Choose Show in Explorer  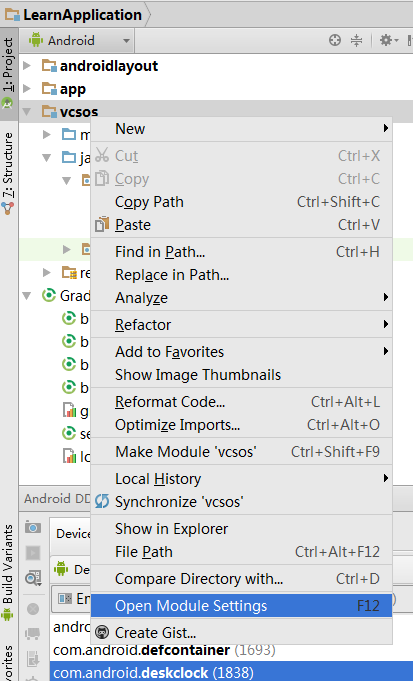[x=241, y=529]
